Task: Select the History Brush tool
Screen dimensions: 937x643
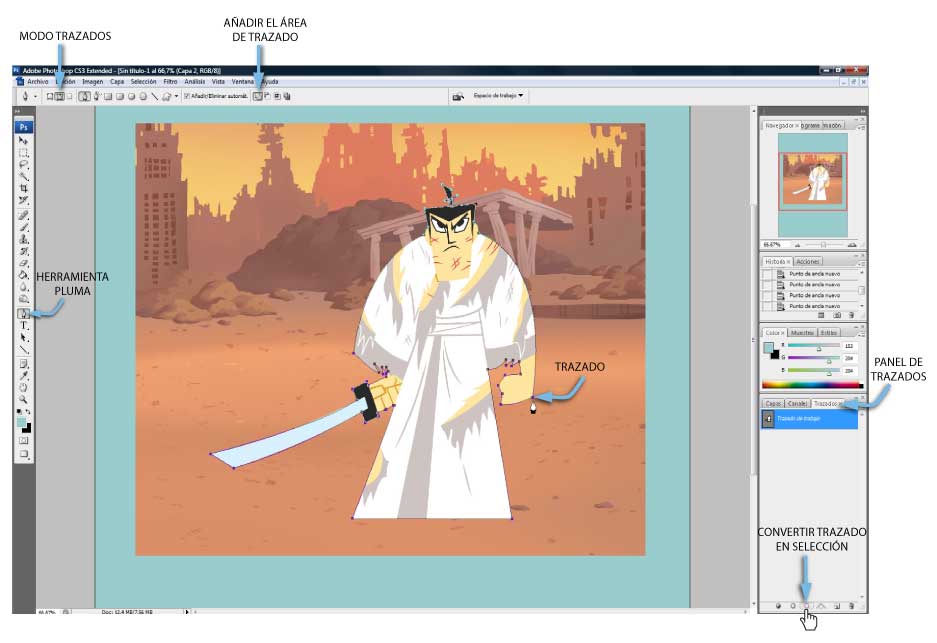Action: coord(23,251)
